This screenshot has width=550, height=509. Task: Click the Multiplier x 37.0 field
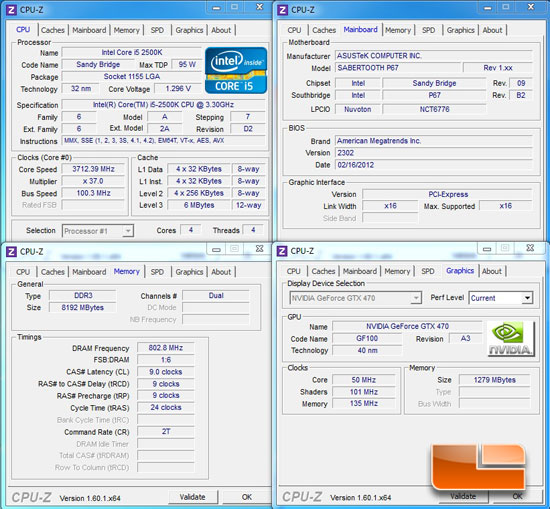click(x=93, y=181)
